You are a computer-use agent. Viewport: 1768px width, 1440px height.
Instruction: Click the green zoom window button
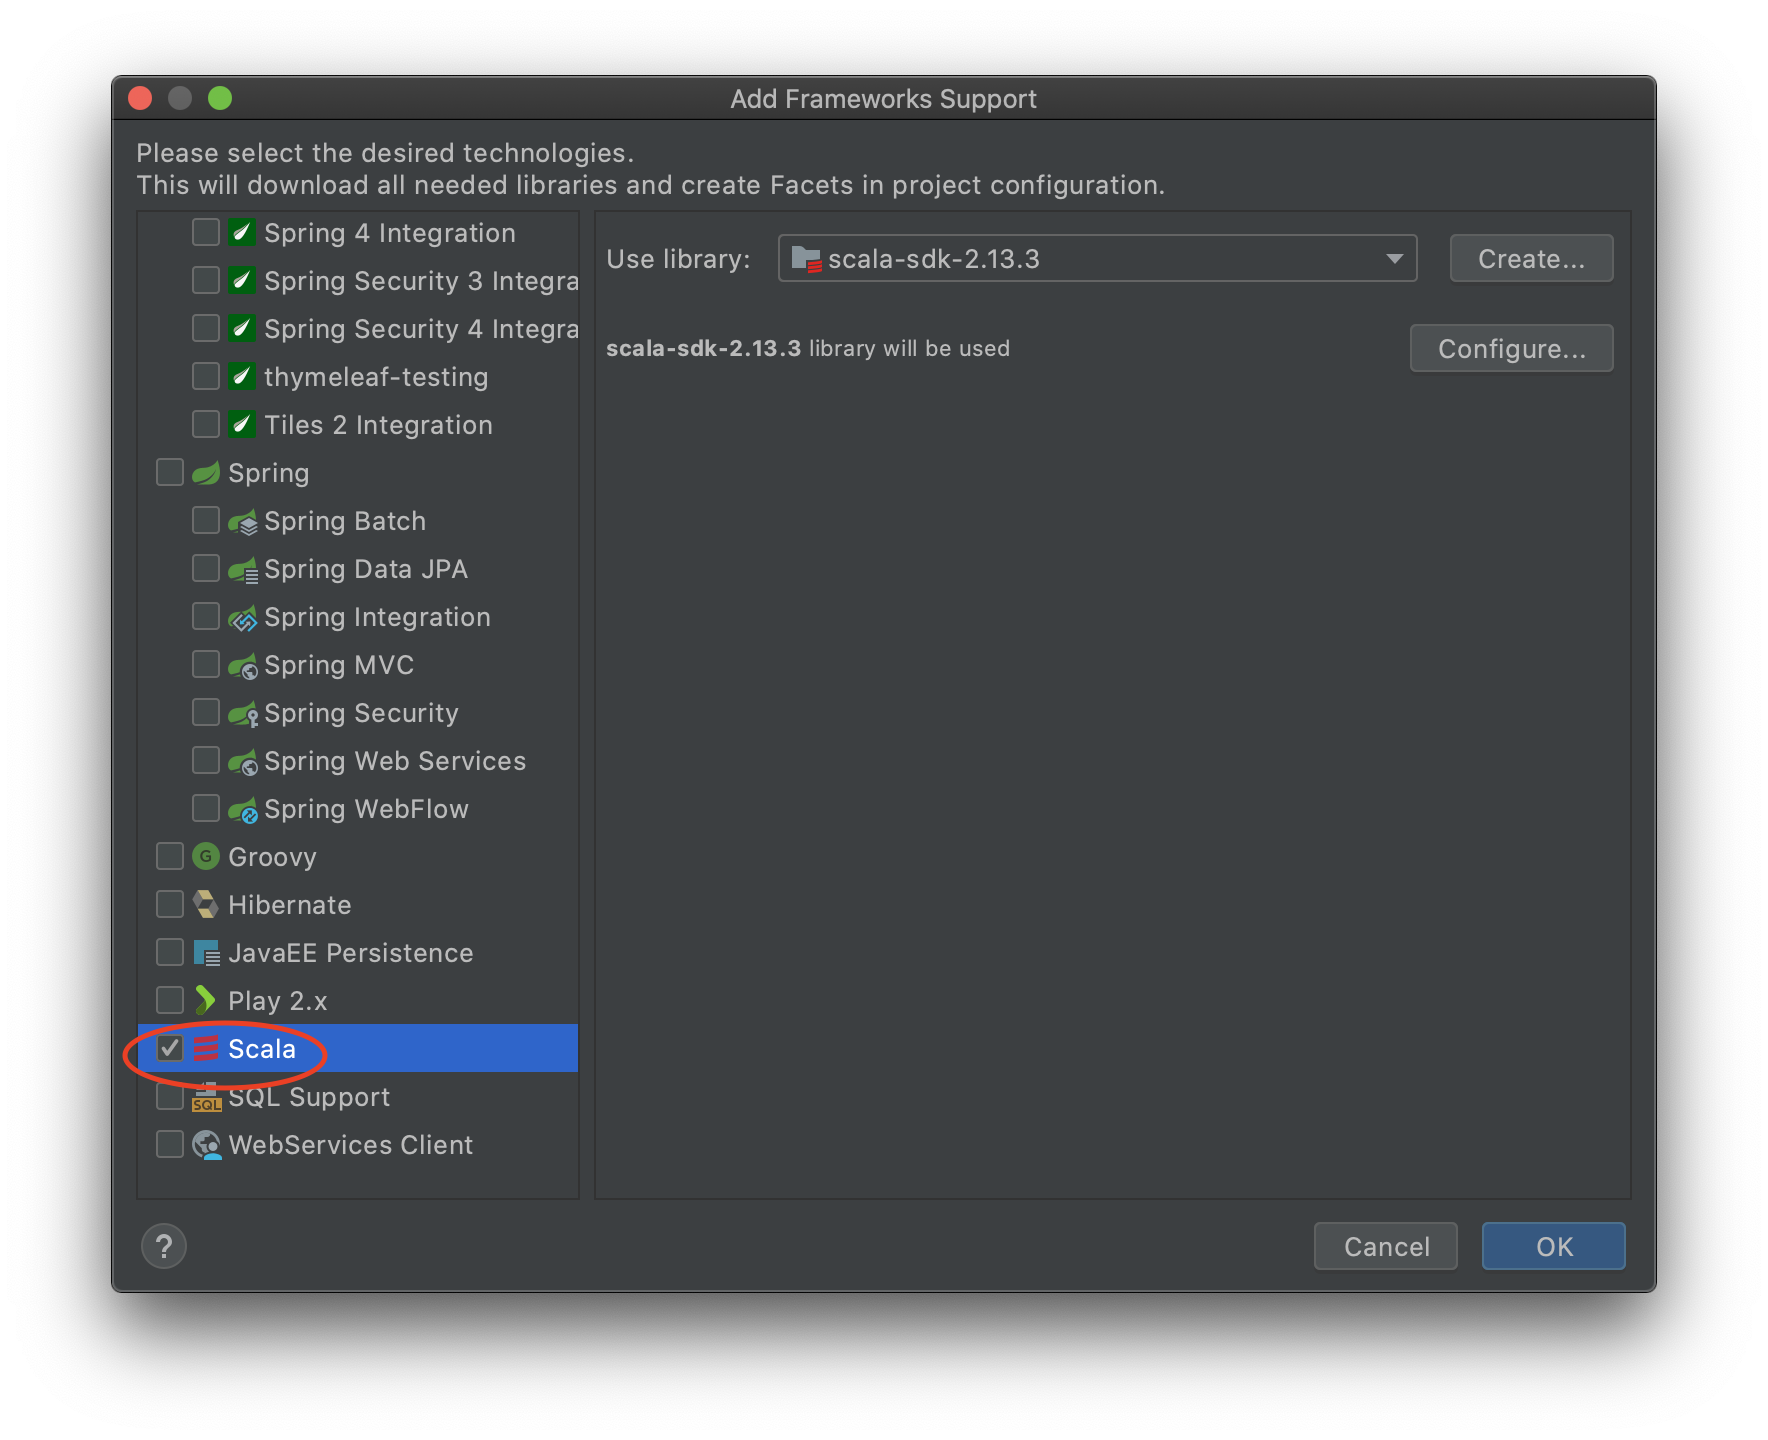coord(220,98)
